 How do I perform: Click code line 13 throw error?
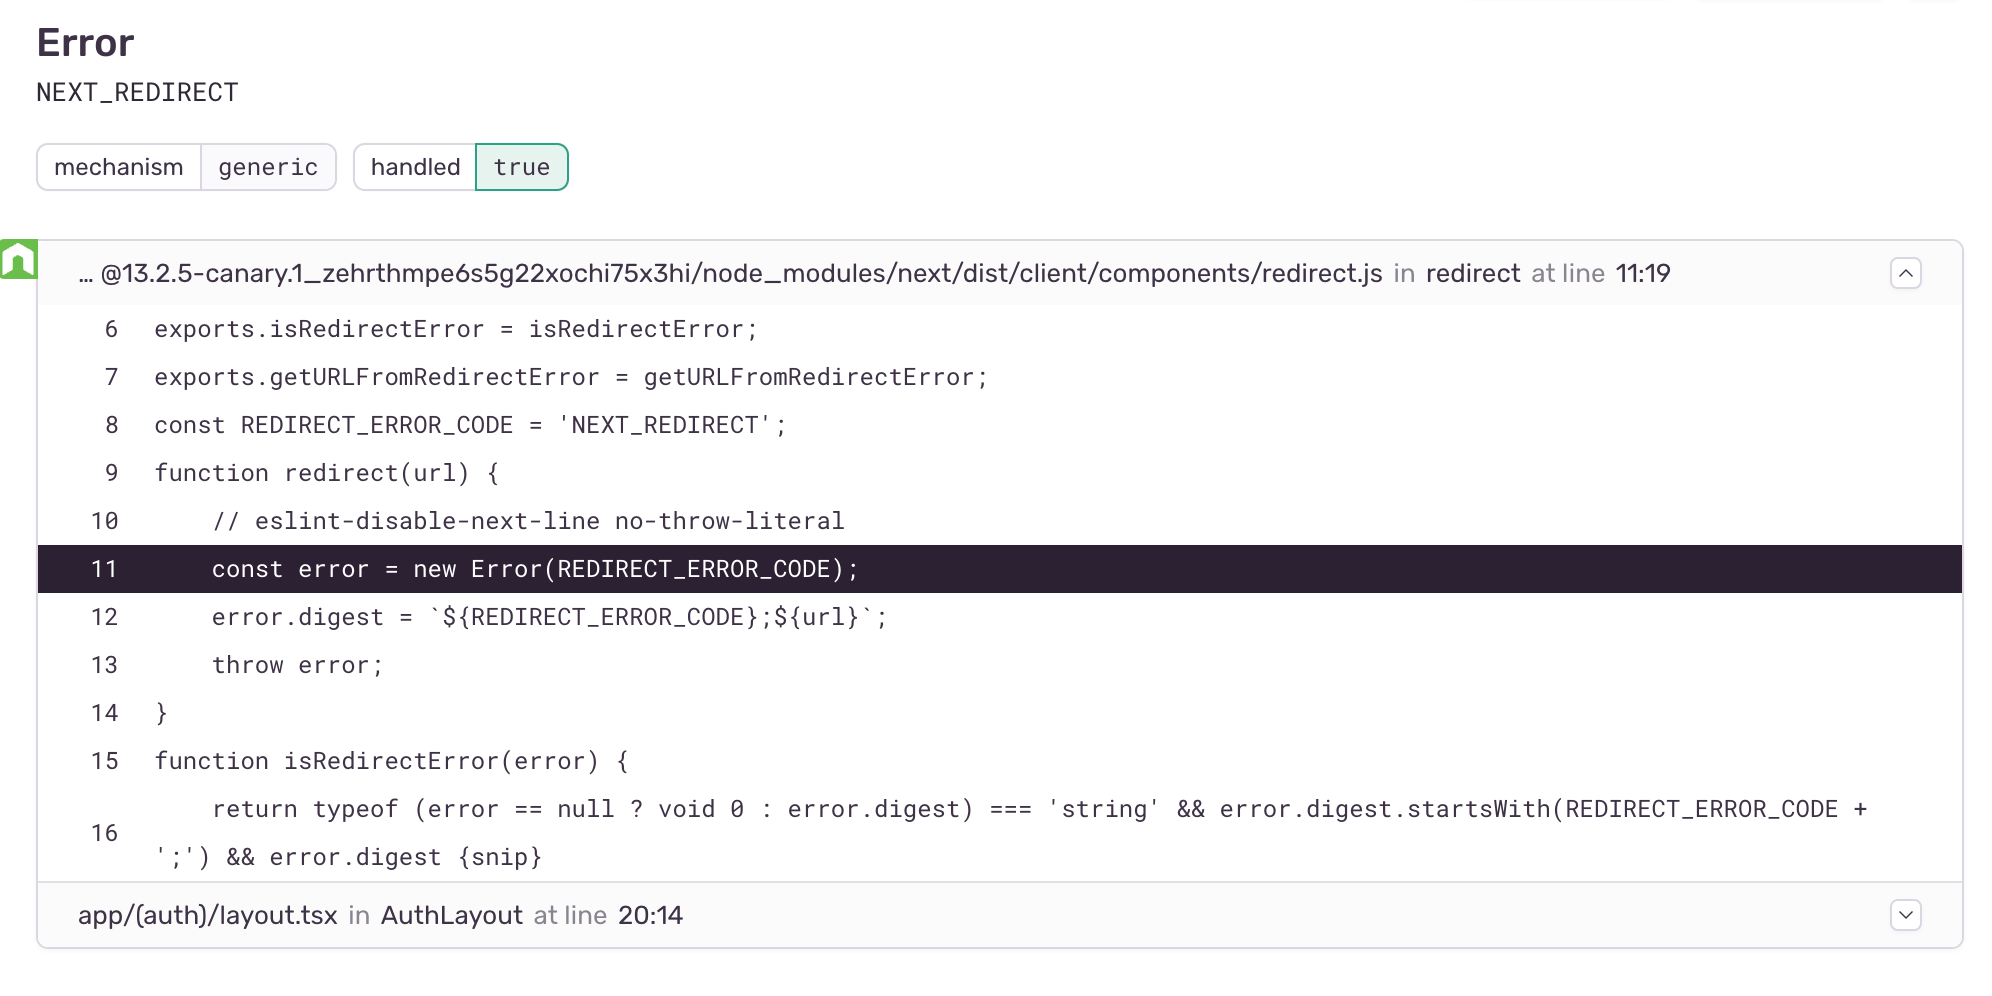click(x=297, y=665)
